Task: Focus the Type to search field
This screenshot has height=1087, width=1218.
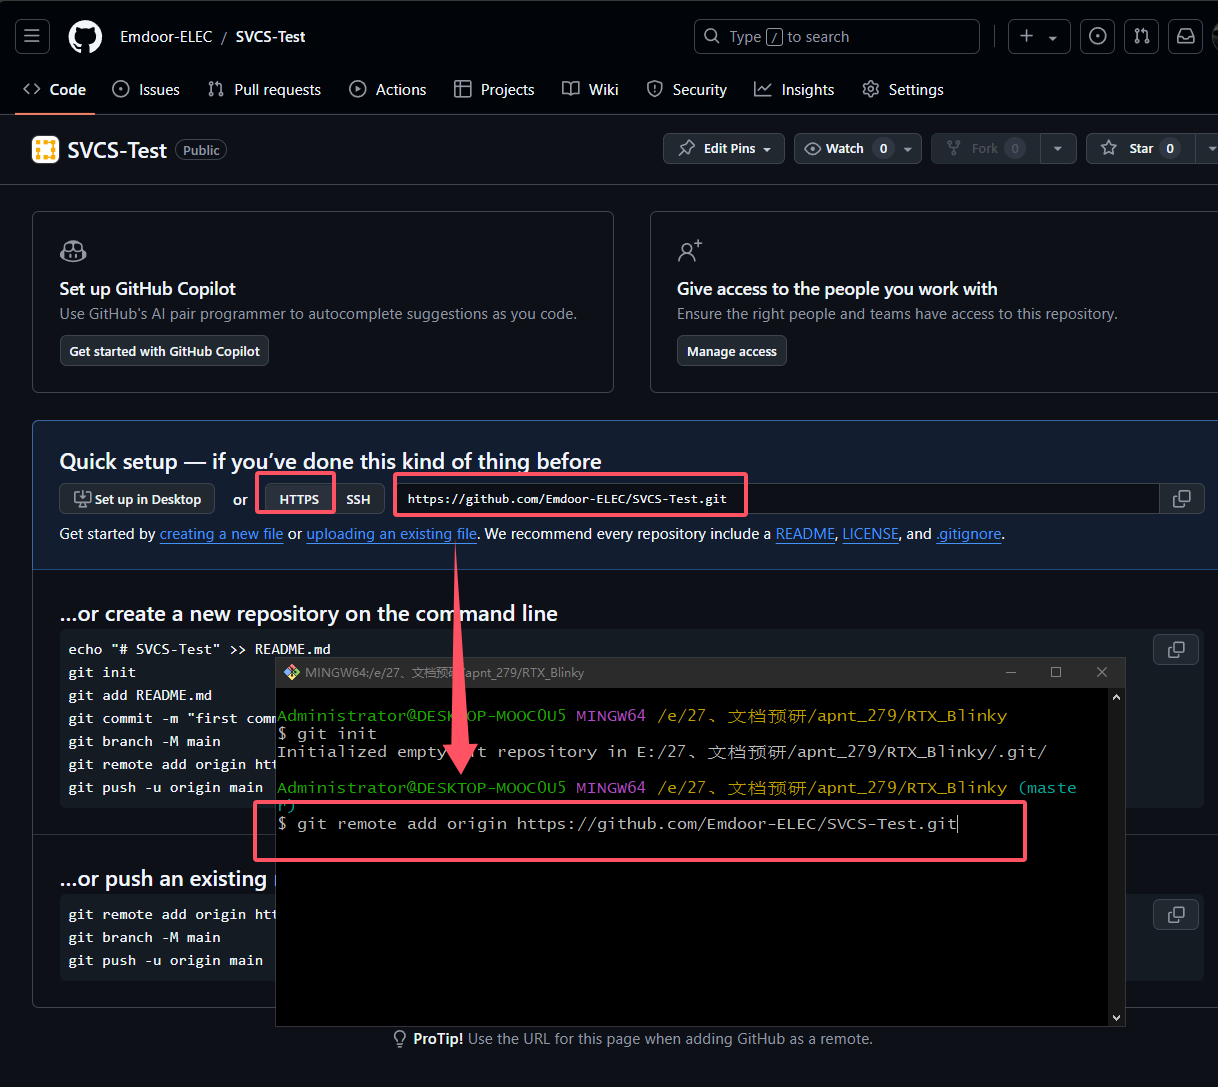Action: point(836,37)
